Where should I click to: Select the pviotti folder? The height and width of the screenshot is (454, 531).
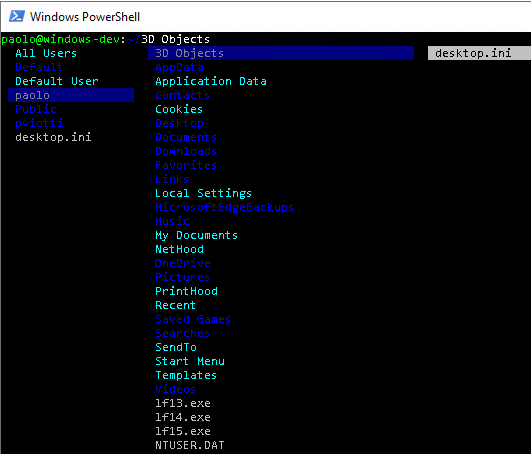pos(39,123)
